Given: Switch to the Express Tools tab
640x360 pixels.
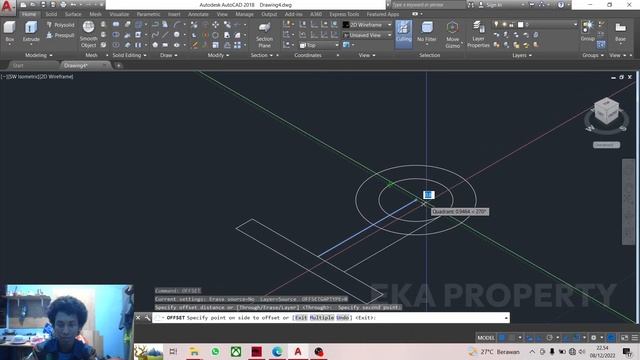Looking at the screenshot, I should [x=344, y=14].
